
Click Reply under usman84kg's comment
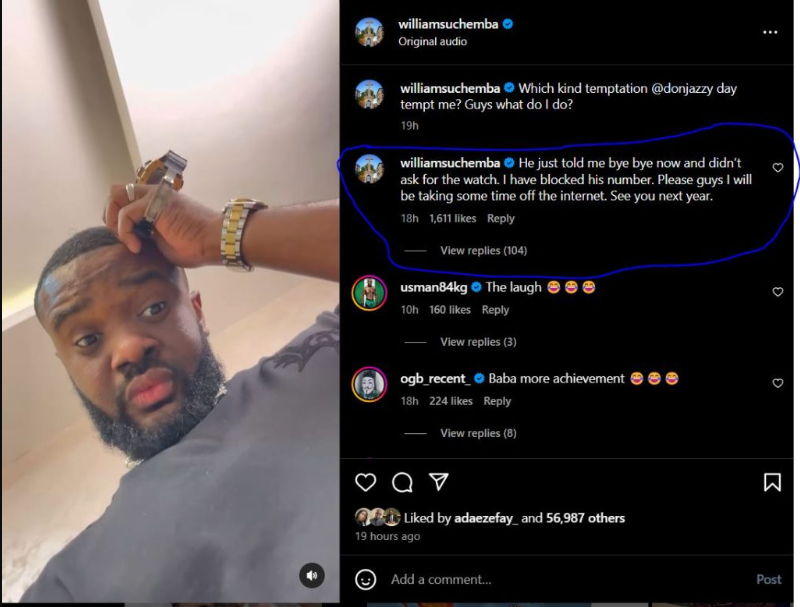496,310
